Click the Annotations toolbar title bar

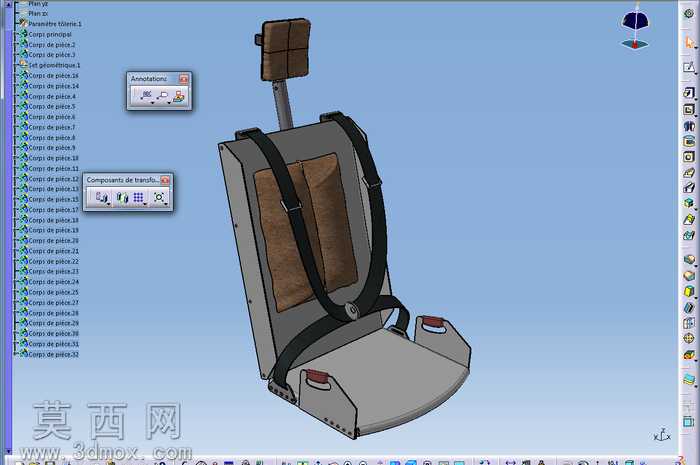[x=153, y=79]
